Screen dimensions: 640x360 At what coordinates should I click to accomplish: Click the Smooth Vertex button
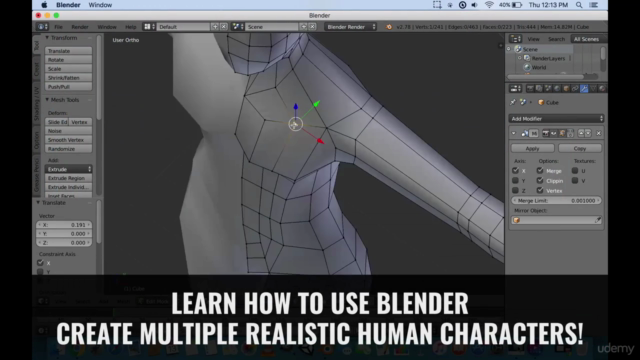pyautogui.click(x=69, y=140)
